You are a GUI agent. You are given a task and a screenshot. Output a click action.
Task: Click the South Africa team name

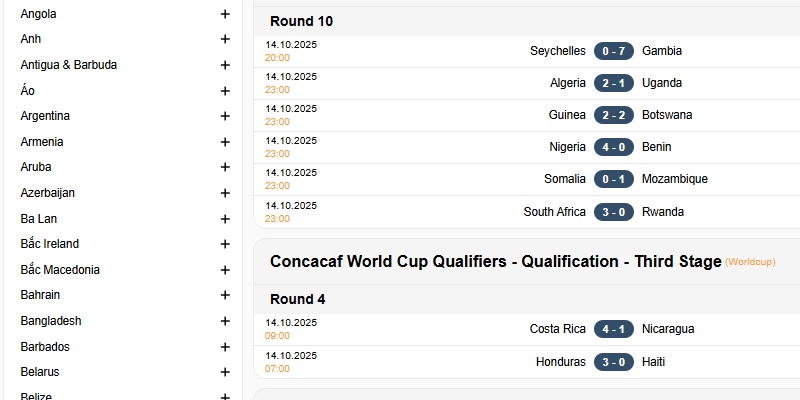tap(554, 212)
